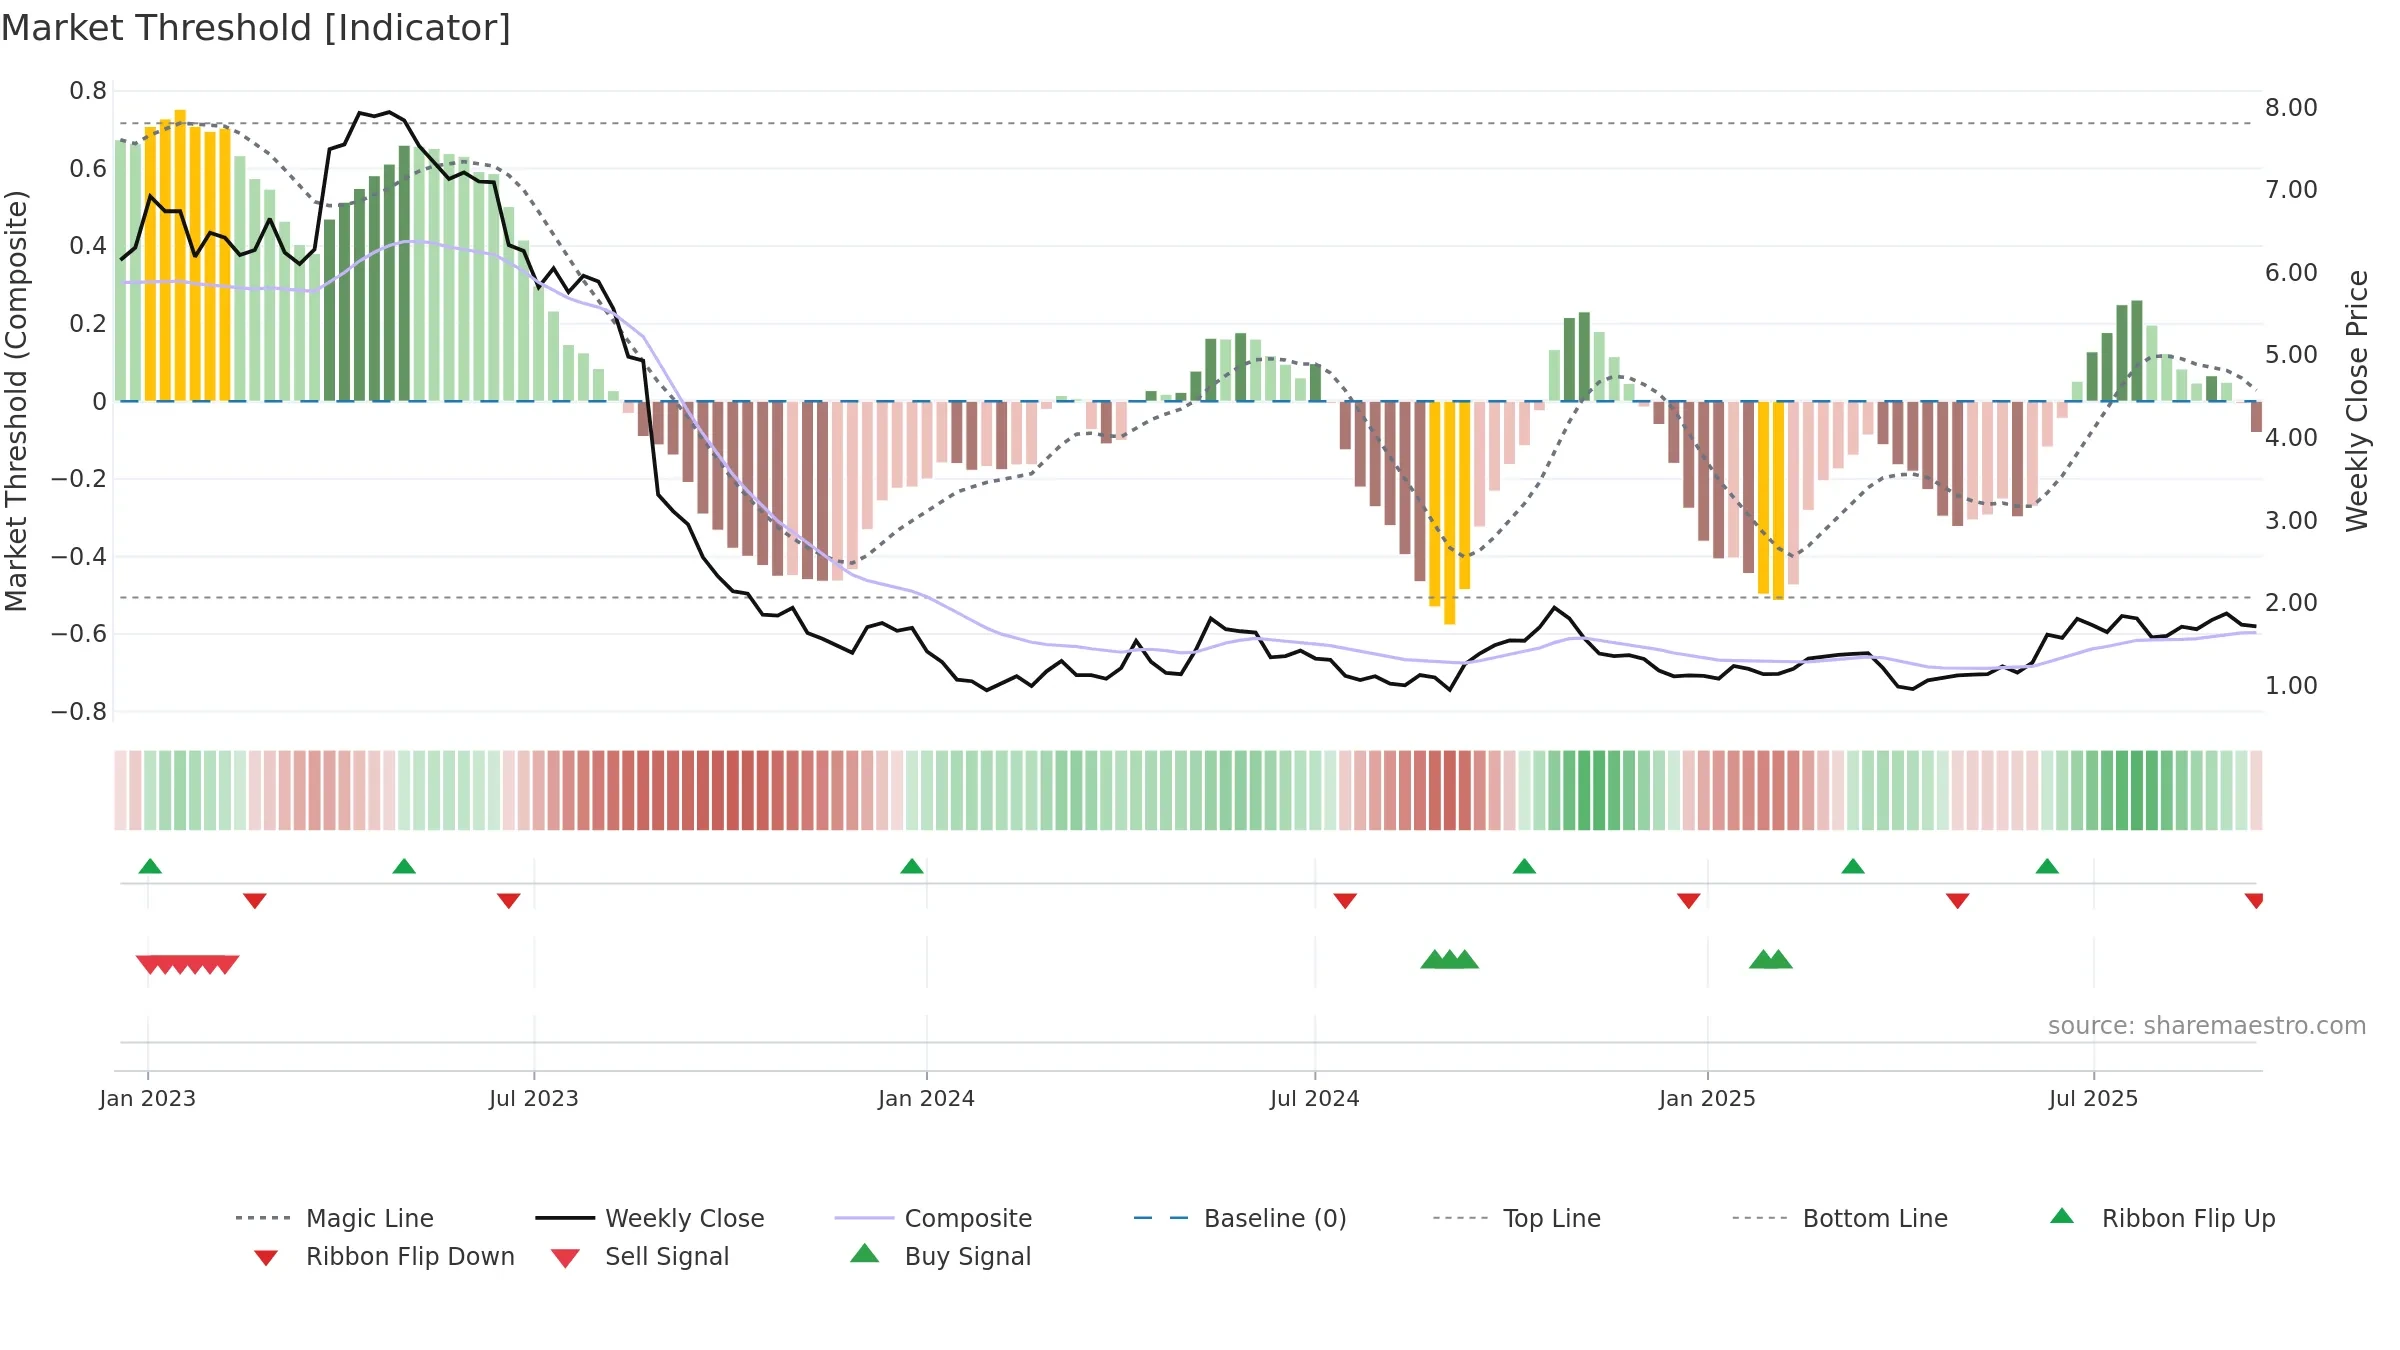
Task: Click the 0.8 tick on left axis
Action: 88,91
